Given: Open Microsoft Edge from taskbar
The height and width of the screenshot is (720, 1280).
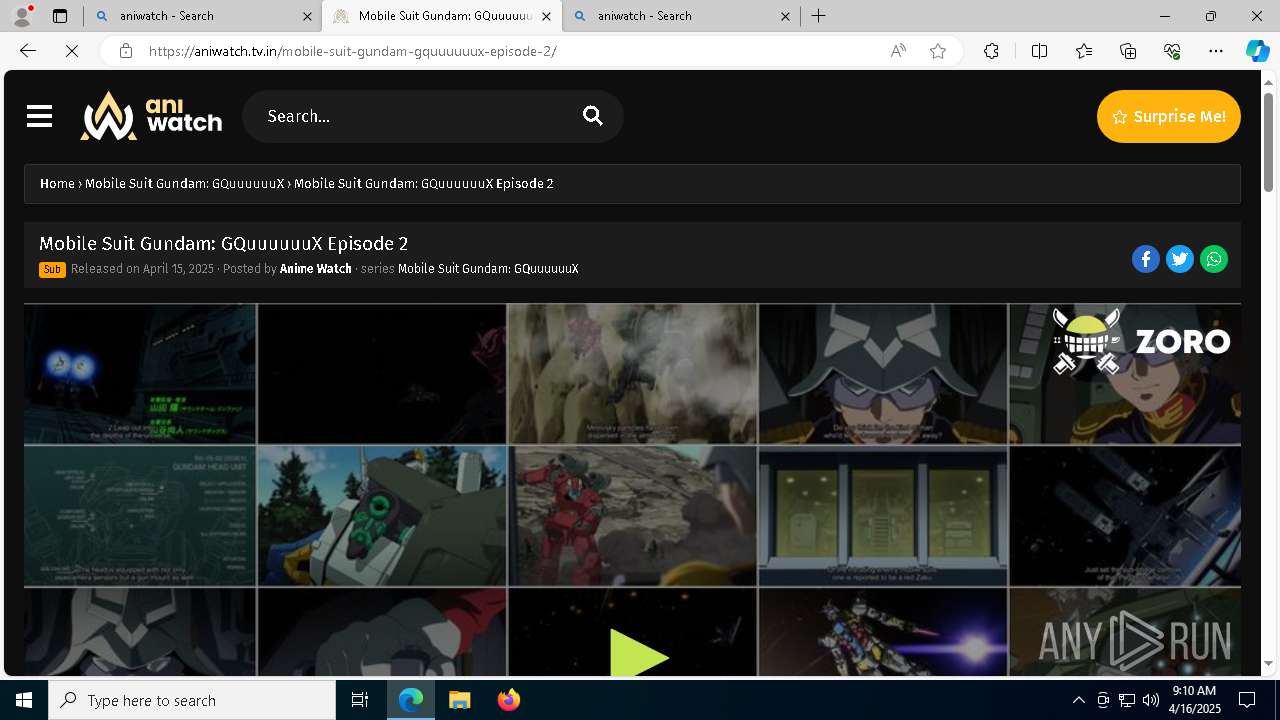Looking at the screenshot, I should pyautogui.click(x=411, y=700).
